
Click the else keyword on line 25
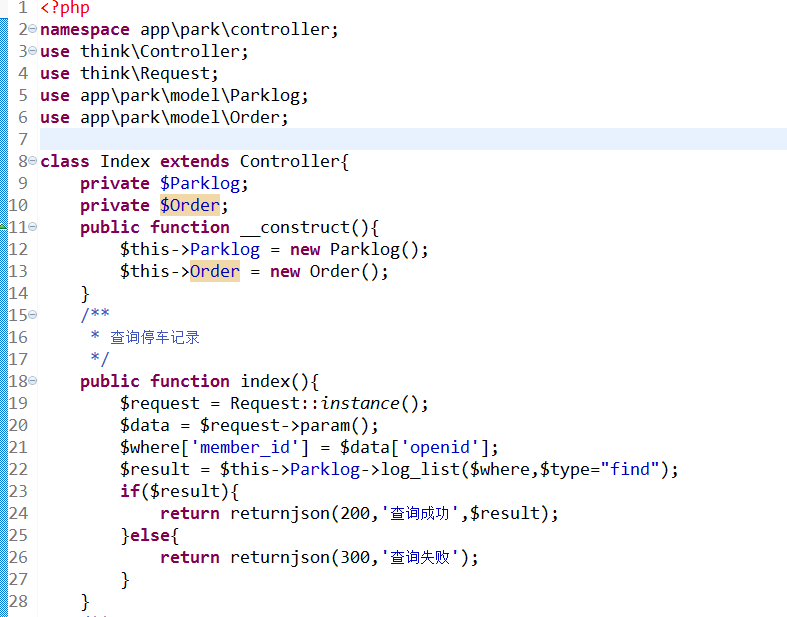pyautogui.click(x=149, y=536)
